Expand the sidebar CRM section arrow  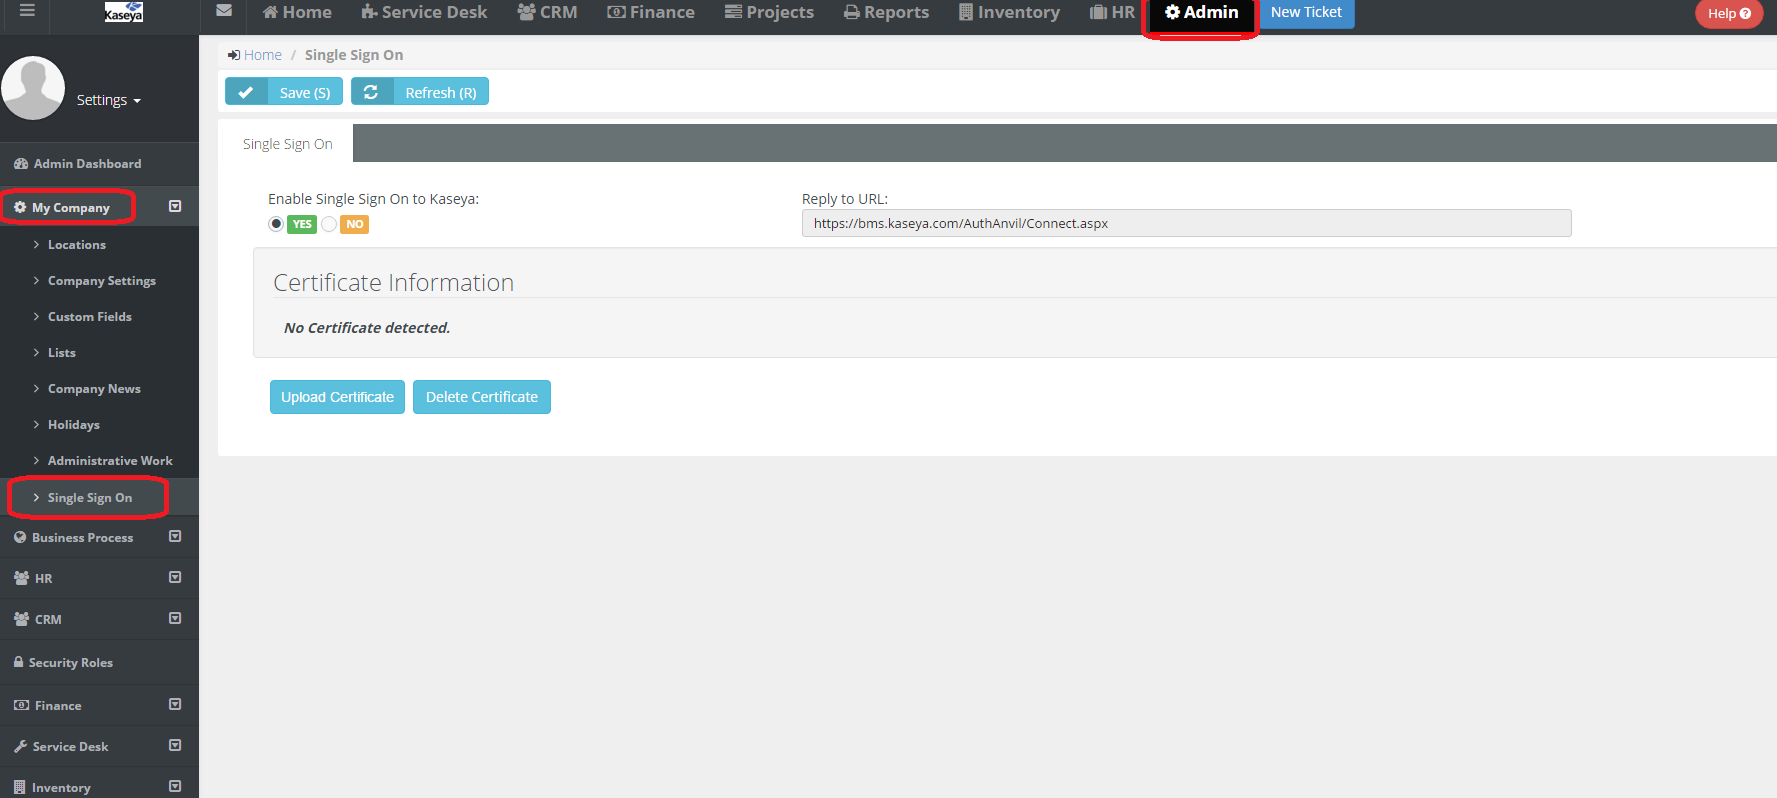pos(175,618)
